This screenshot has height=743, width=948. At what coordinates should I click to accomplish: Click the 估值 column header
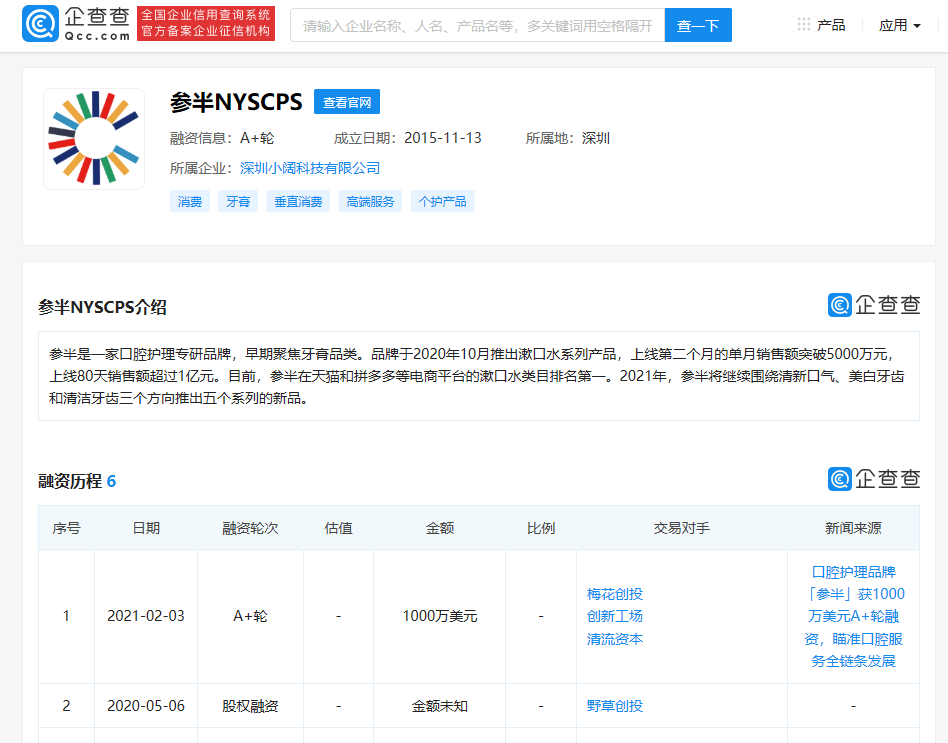click(338, 528)
